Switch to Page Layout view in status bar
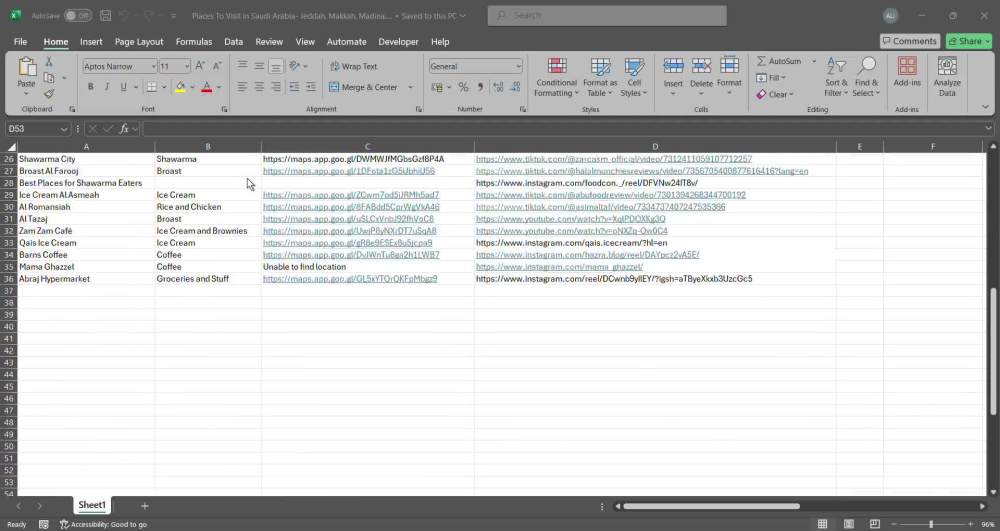1000x531 pixels. tap(849, 524)
